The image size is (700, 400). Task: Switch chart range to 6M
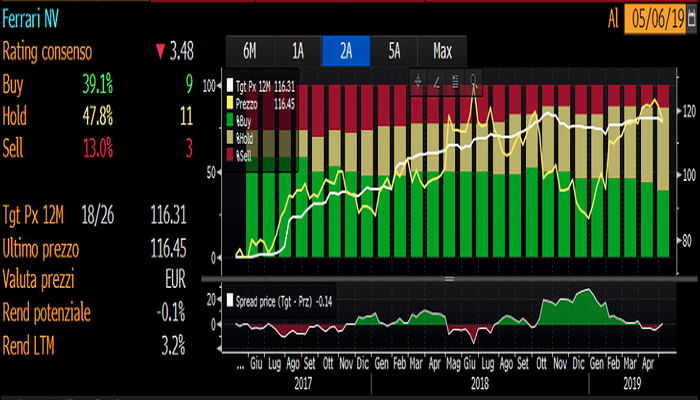[250, 52]
